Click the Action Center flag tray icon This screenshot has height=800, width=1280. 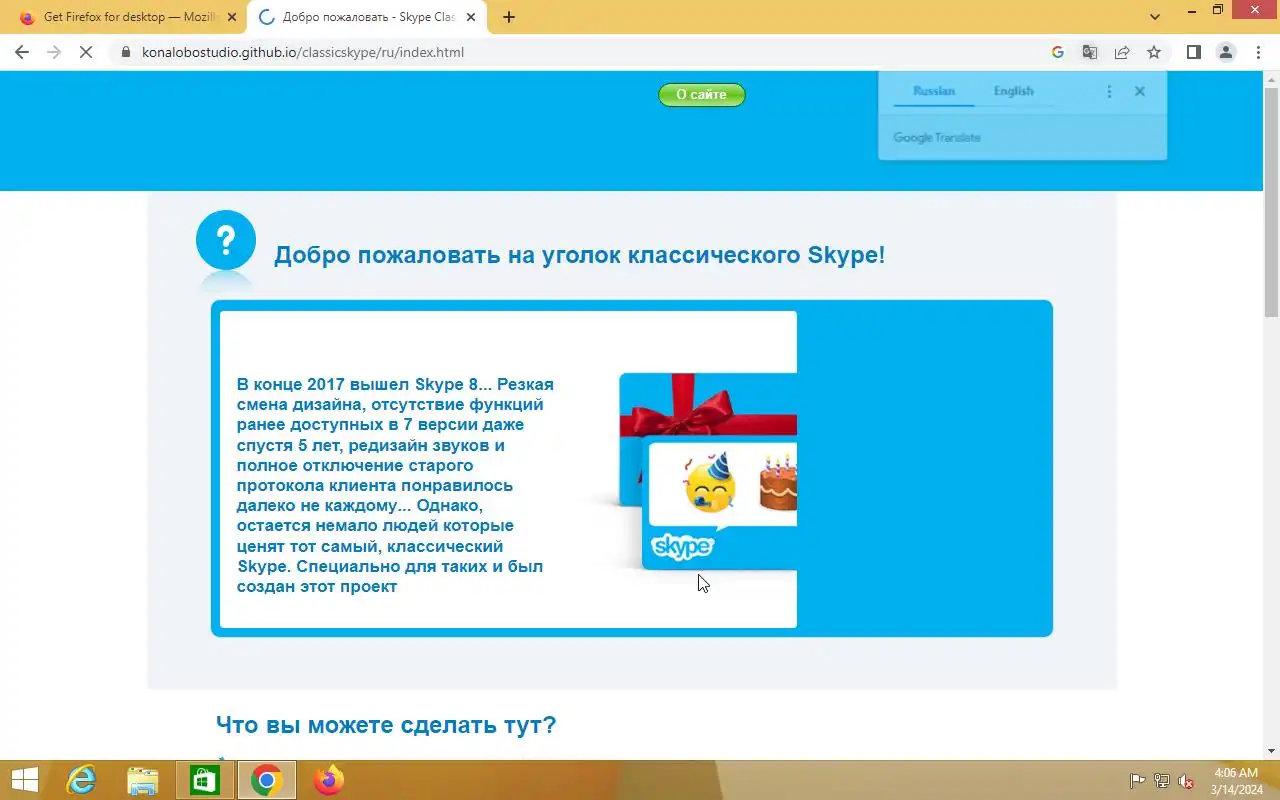(x=1138, y=781)
